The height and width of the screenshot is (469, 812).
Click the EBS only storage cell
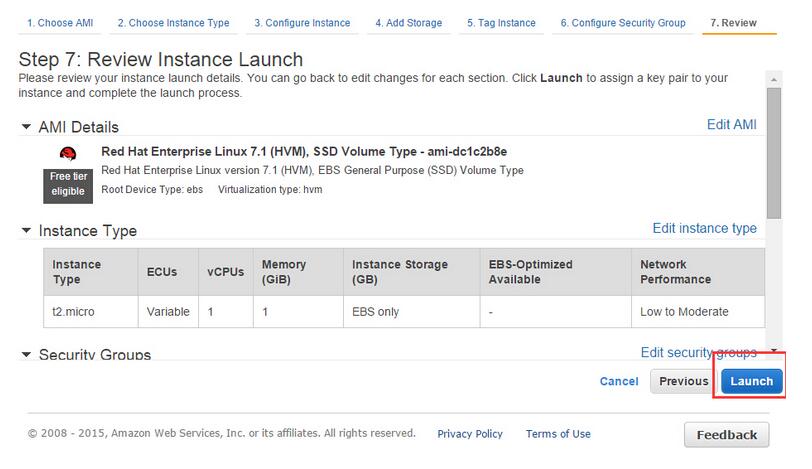pyautogui.click(x=412, y=312)
